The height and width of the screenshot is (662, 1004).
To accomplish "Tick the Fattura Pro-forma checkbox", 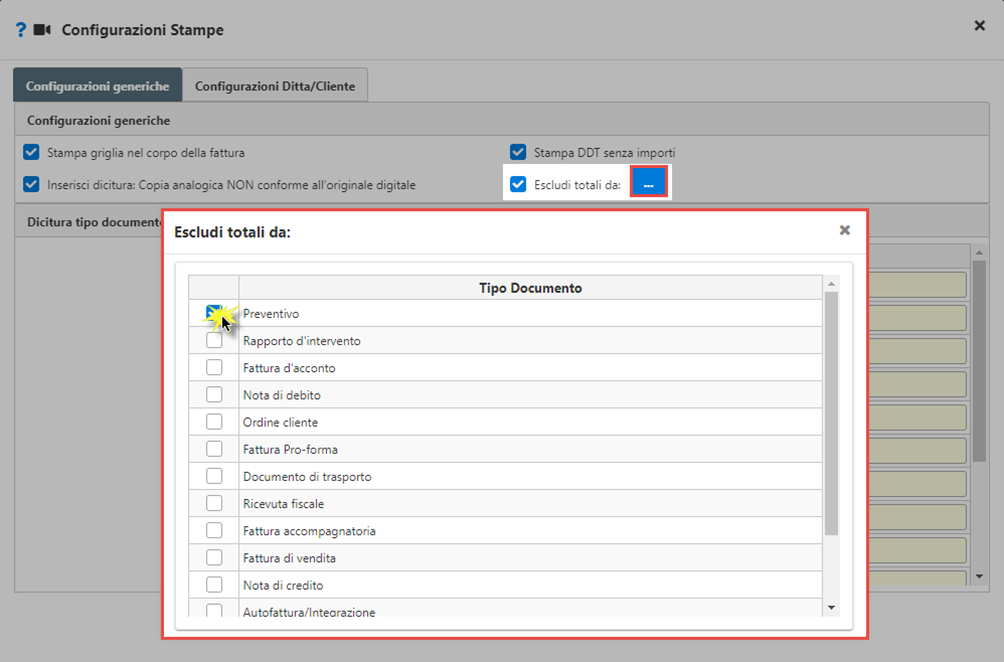I will pos(215,449).
